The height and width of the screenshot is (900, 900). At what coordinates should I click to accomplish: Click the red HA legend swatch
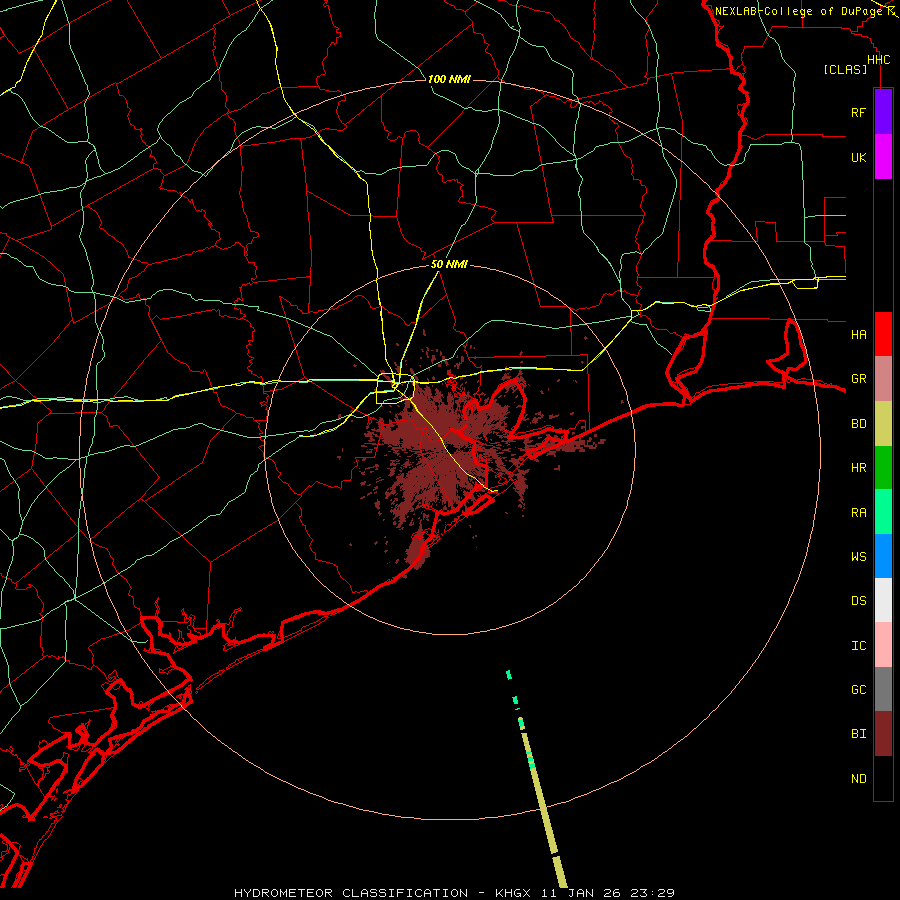point(883,334)
